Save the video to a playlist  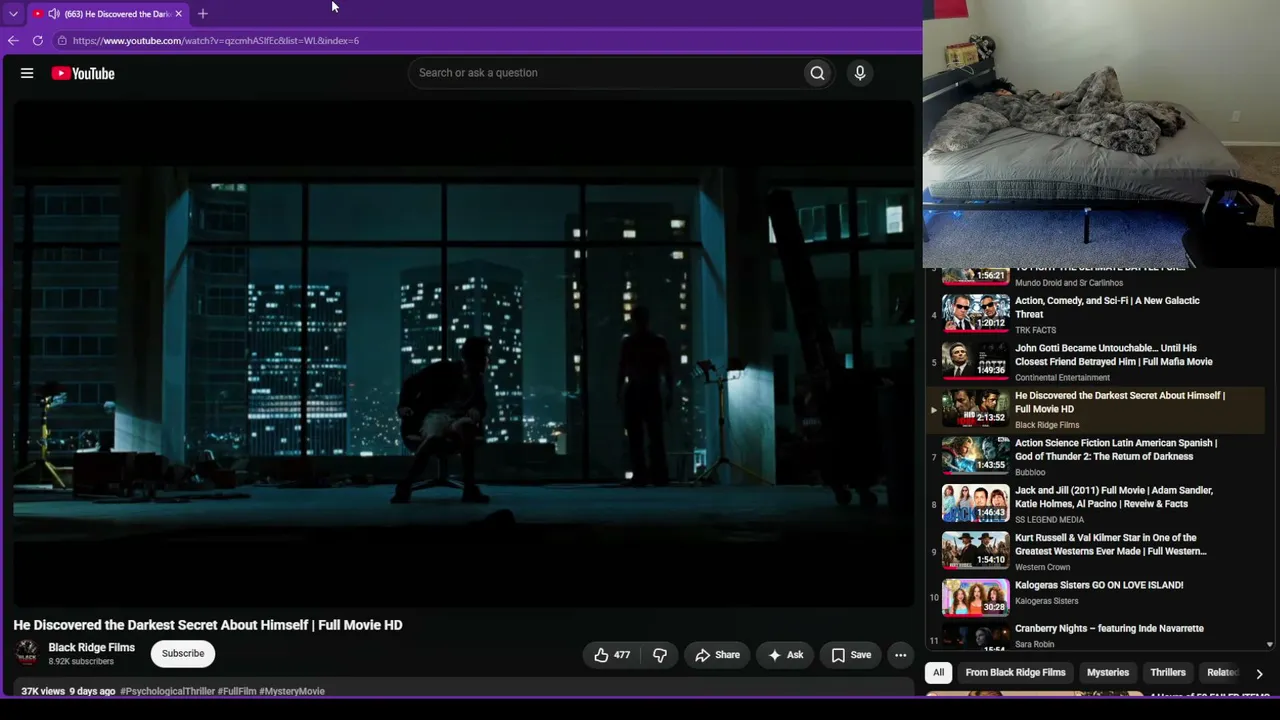(x=851, y=655)
